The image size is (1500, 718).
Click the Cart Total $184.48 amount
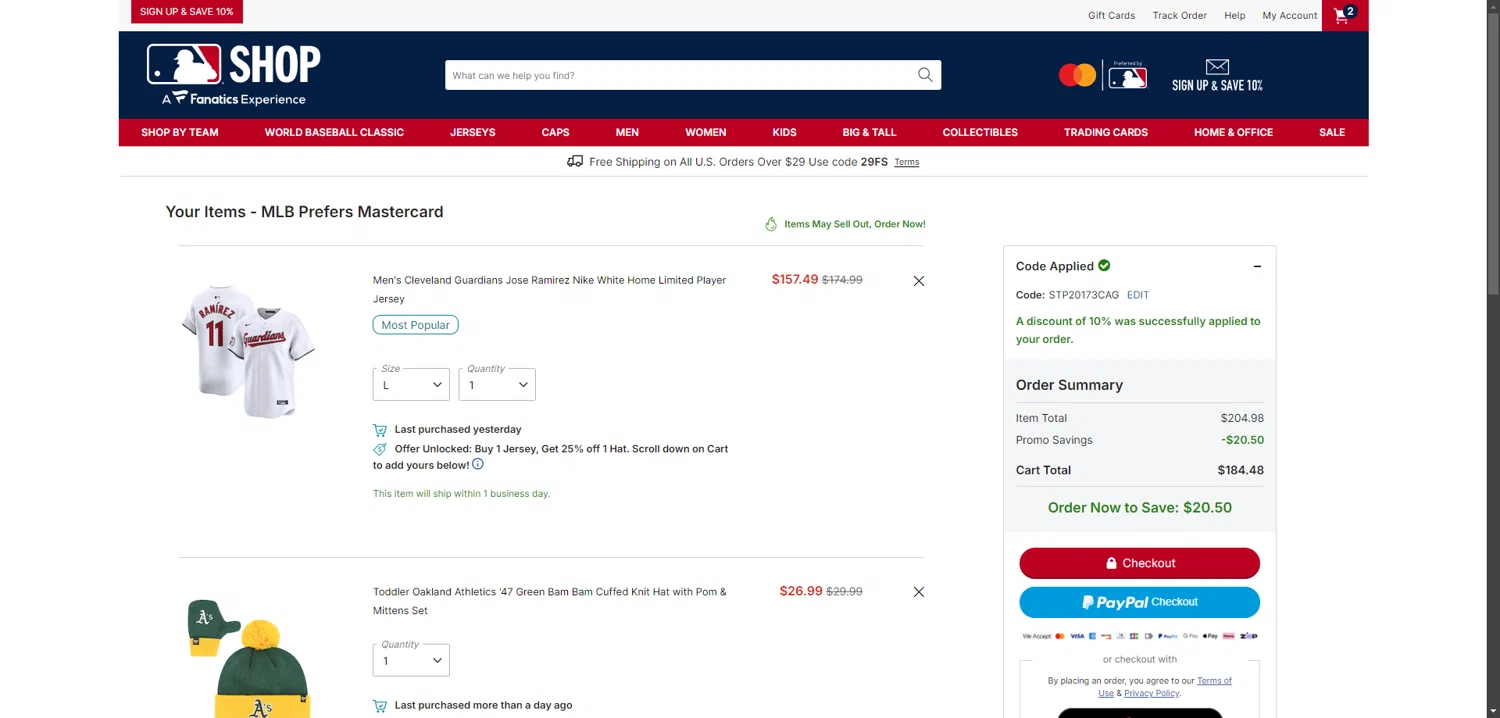(1240, 470)
